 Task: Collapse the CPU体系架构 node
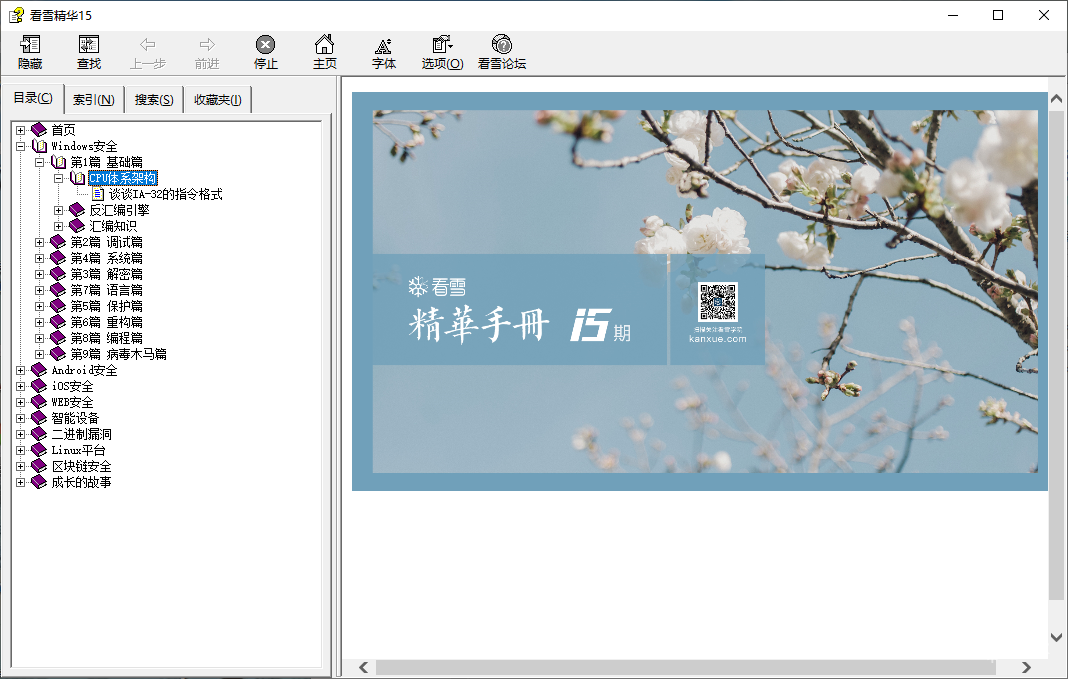coord(59,178)
